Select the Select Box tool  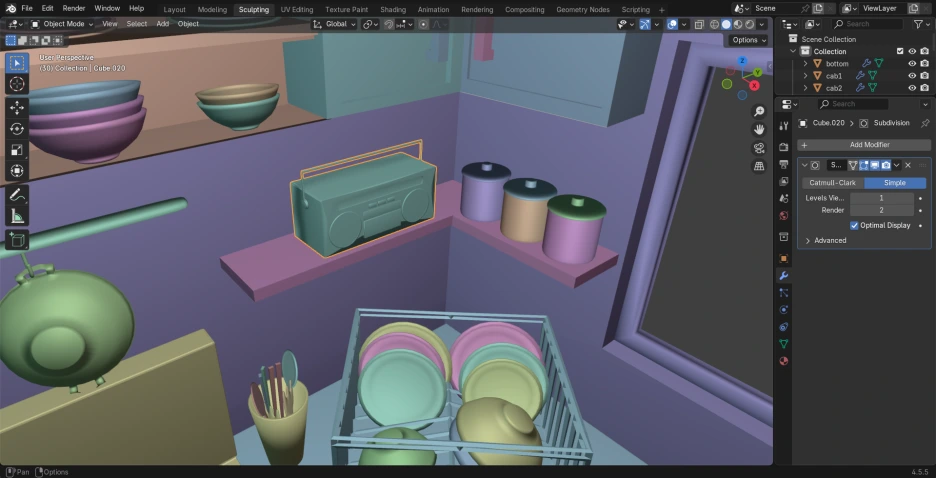(17, 63)
